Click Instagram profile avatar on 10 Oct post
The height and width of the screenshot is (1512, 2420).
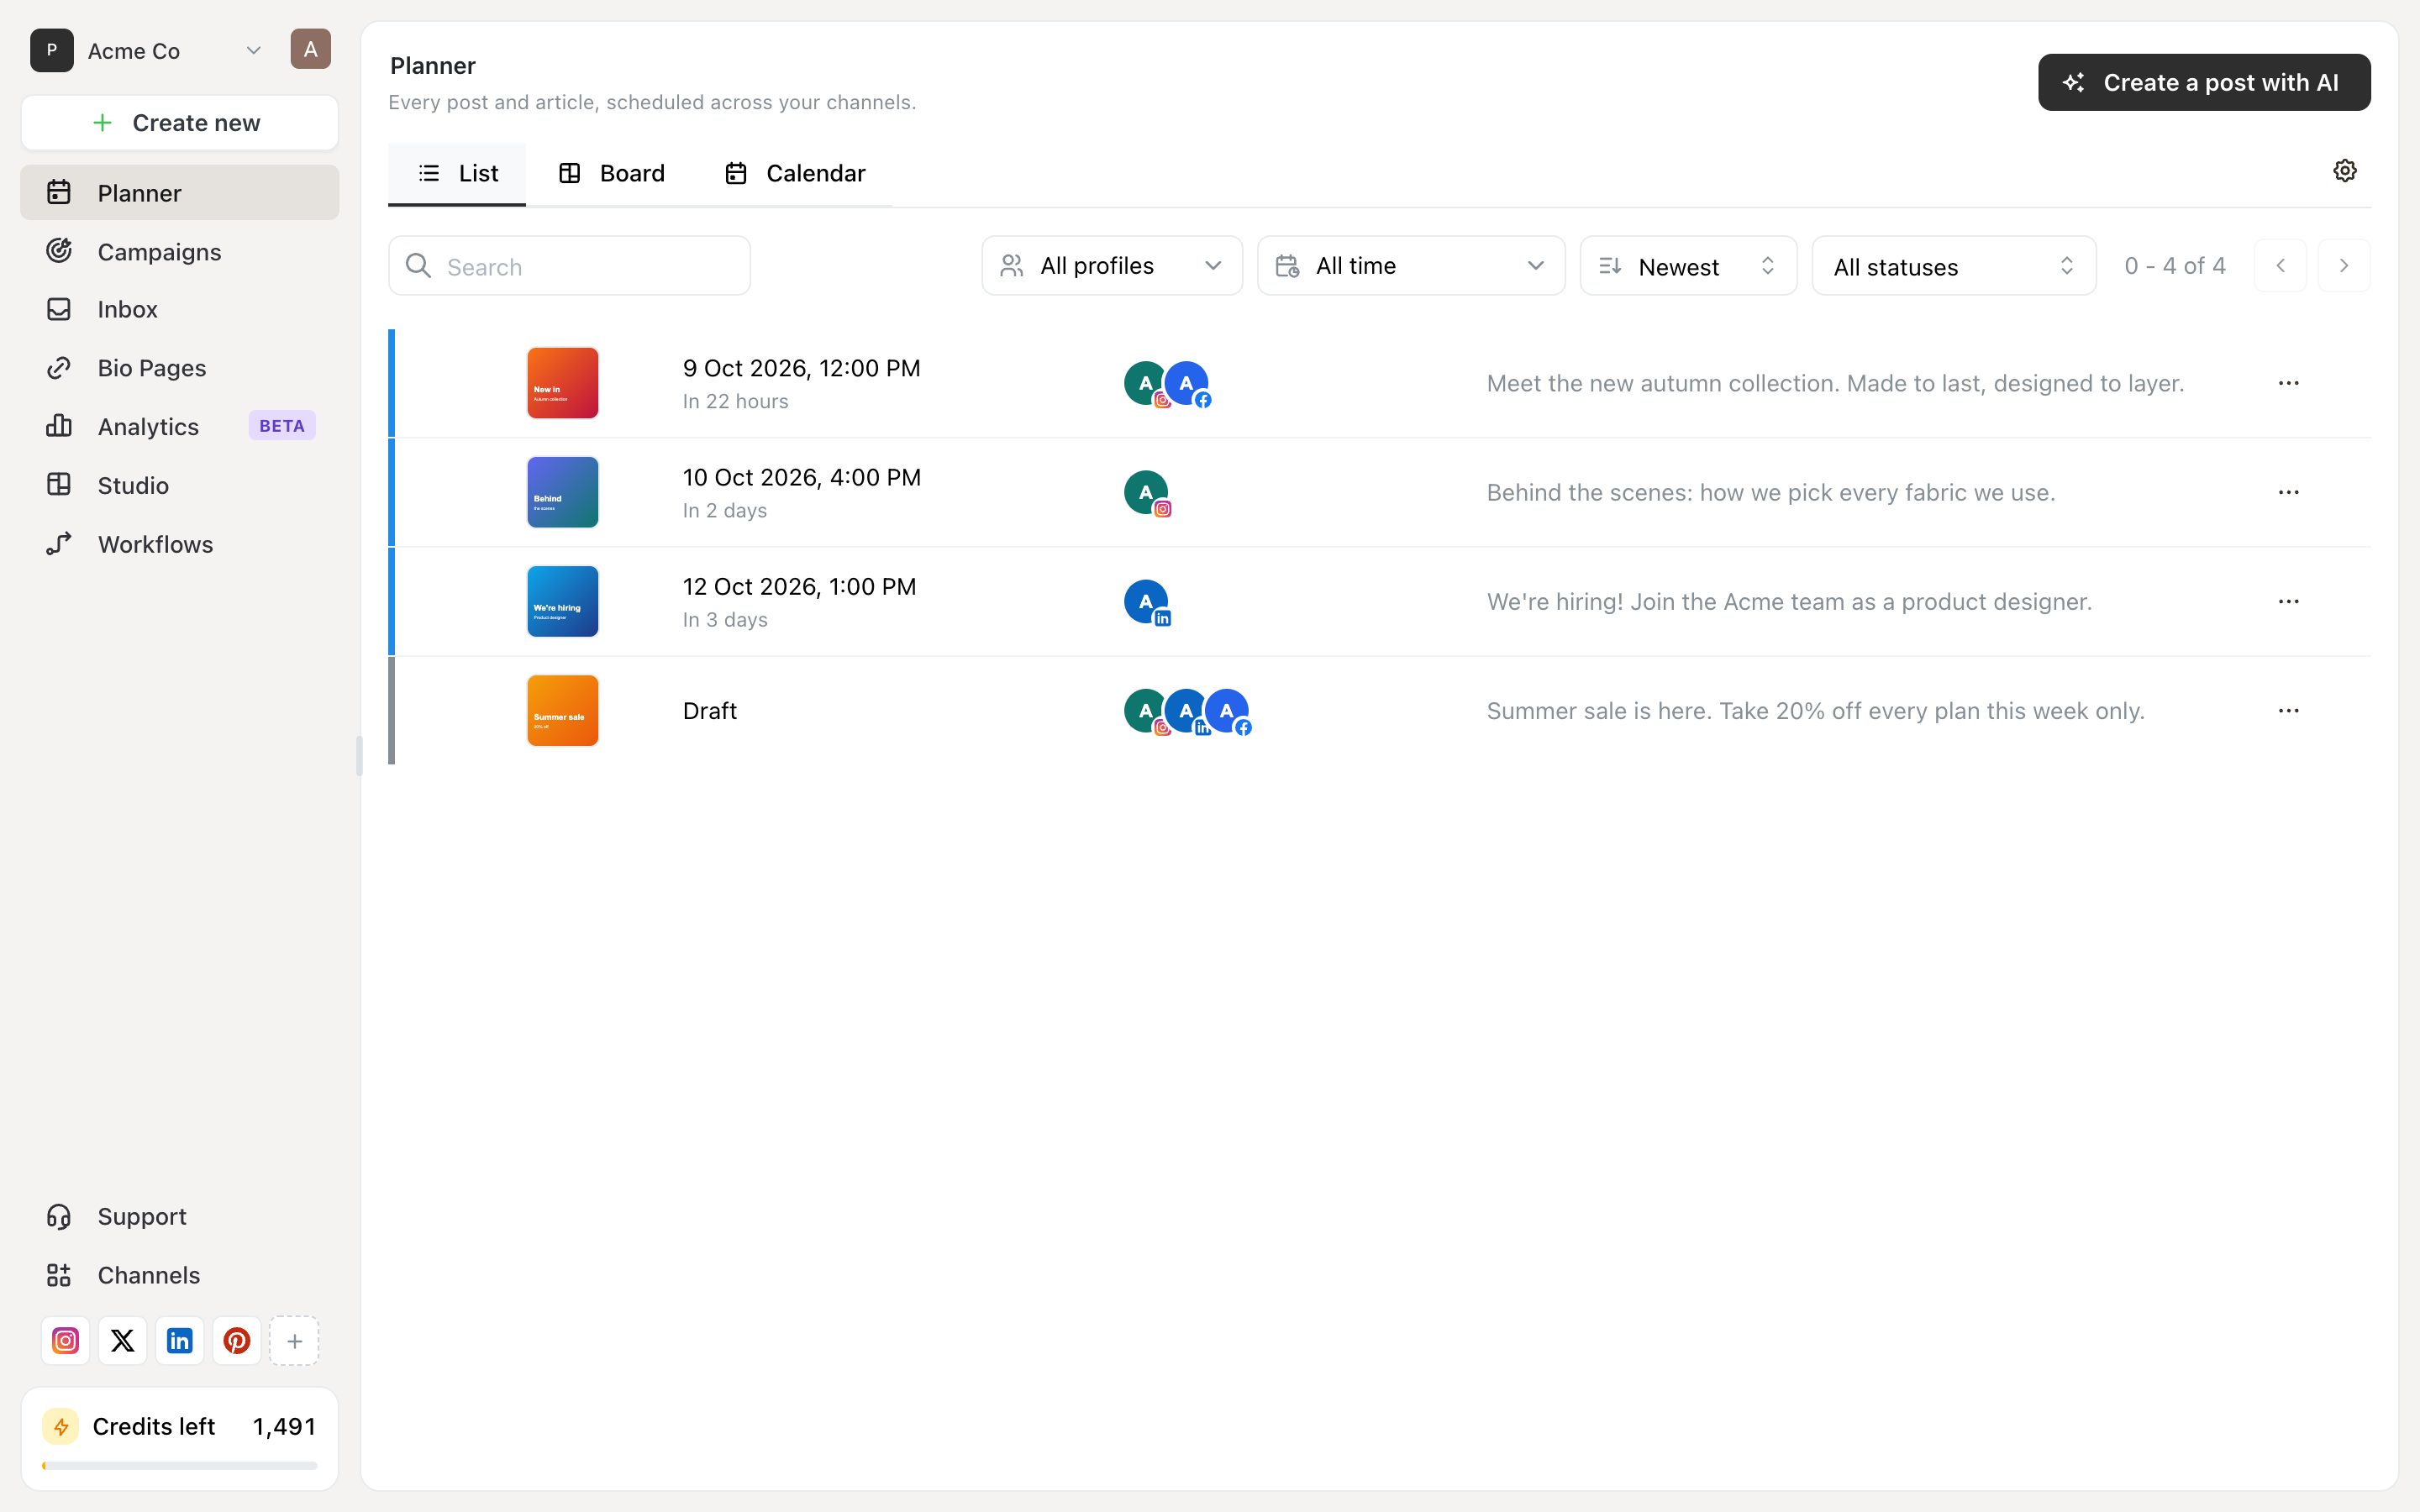click(x=1146, y=492)
